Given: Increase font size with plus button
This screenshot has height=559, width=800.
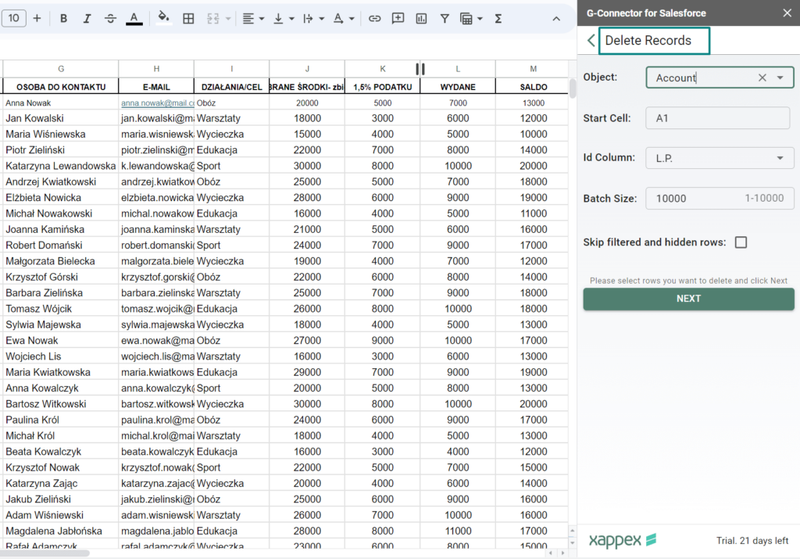Looking at the screenshot, I should point(37,18).
